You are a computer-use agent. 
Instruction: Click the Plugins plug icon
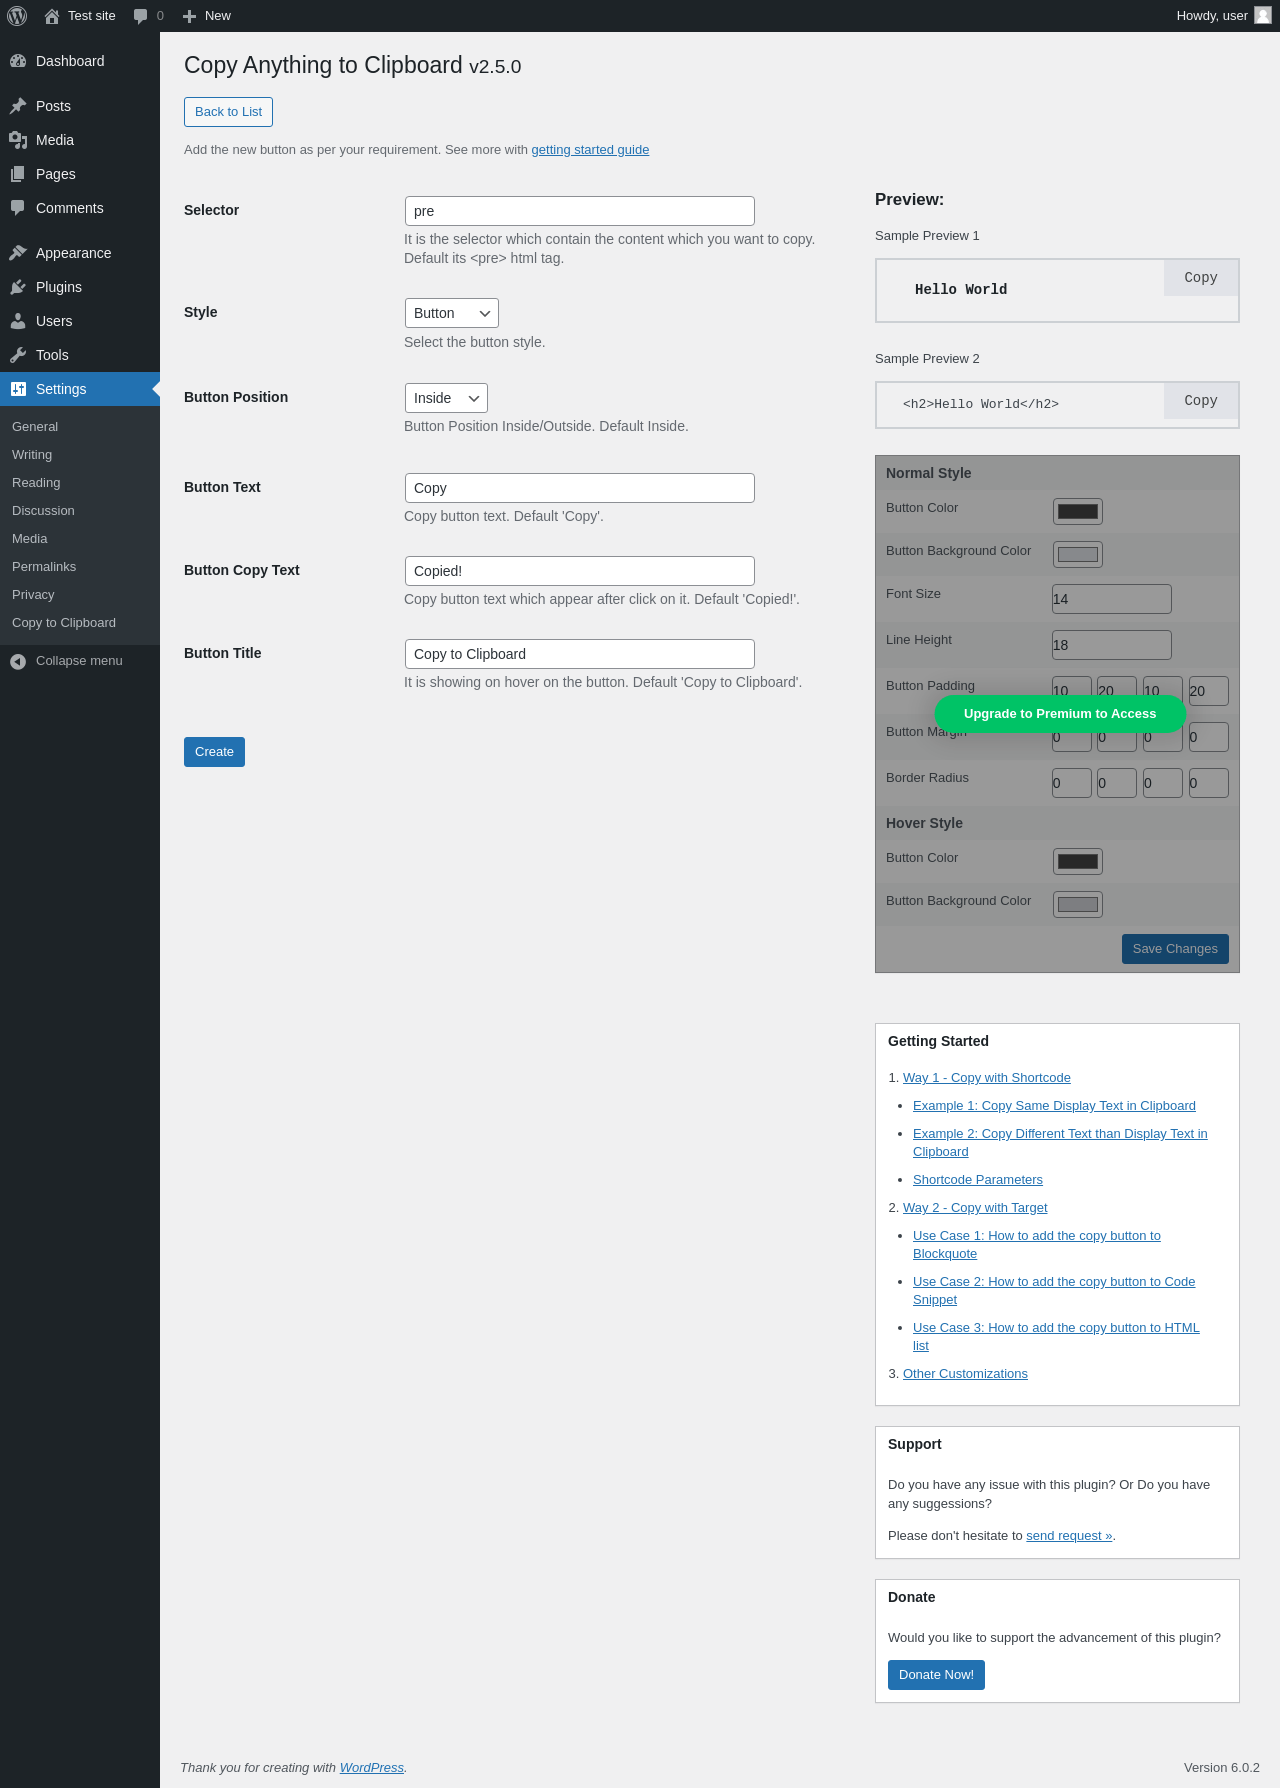point(18,287)
